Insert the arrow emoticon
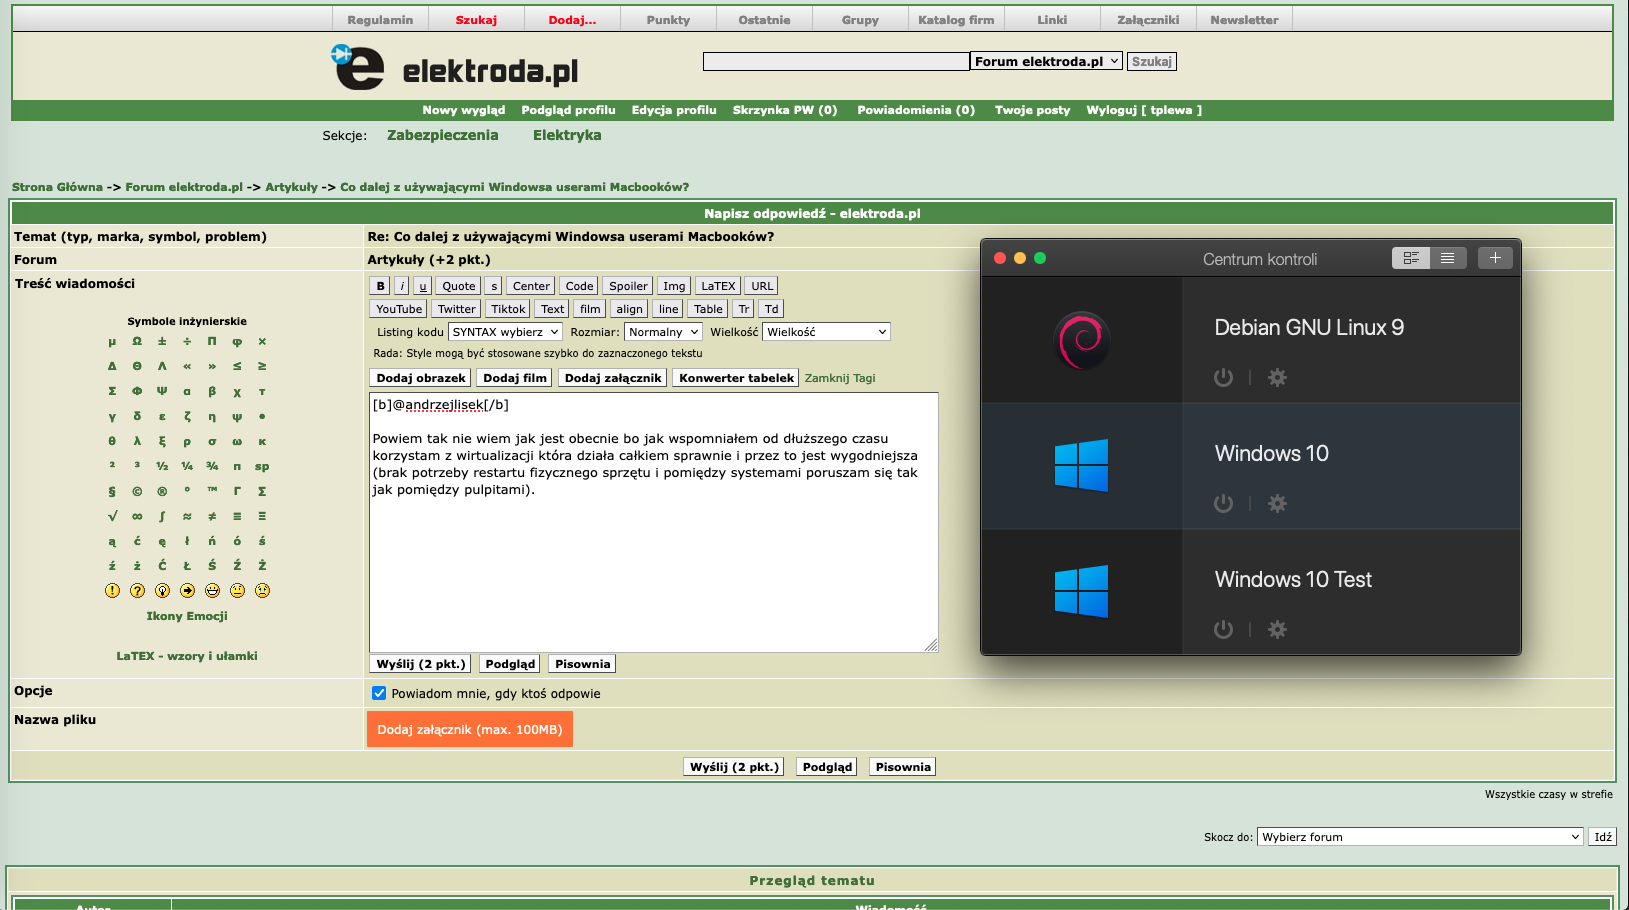Screen dimensions: 1629x910 pyautogui.click(x=187, y=591)
